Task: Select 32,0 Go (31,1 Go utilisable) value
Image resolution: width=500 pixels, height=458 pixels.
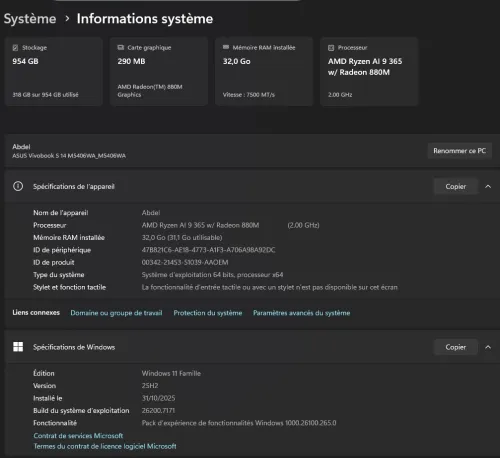Action: click(182, 237)
